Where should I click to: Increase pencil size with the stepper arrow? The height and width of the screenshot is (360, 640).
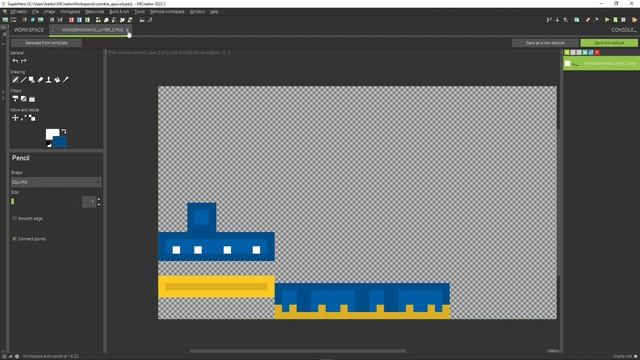pos(99,199)
